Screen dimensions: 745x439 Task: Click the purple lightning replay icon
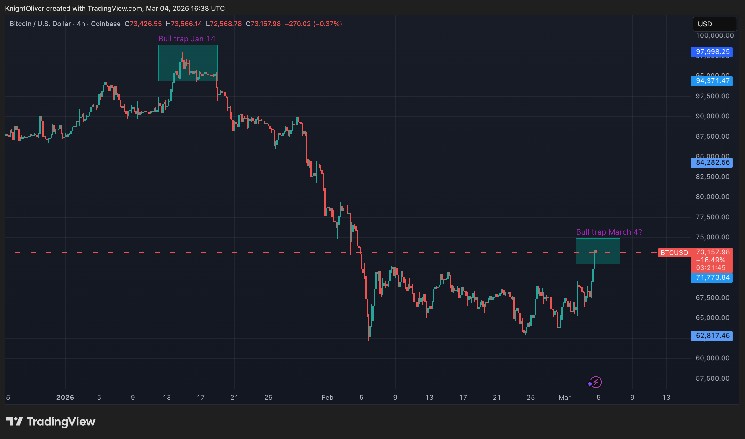point(595,382)
